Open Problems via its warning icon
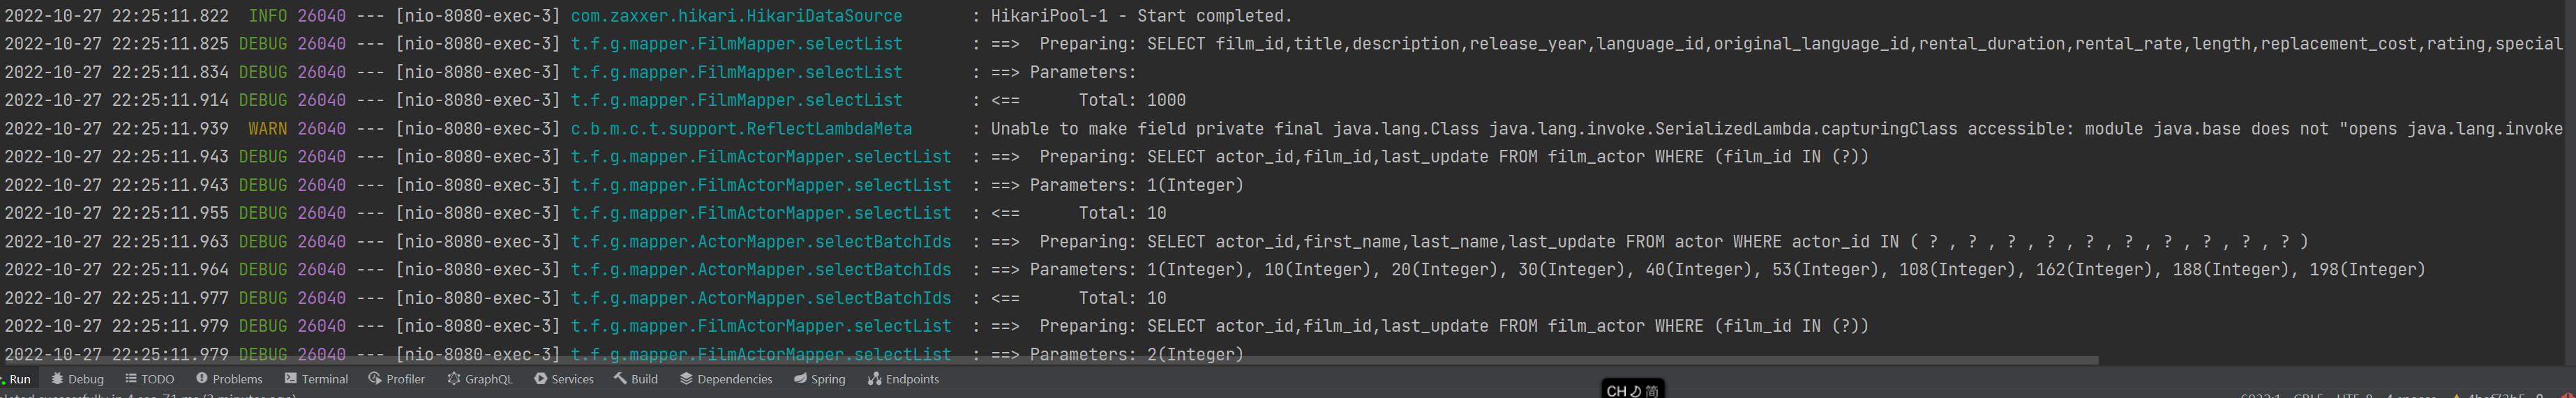 [202, 379]
